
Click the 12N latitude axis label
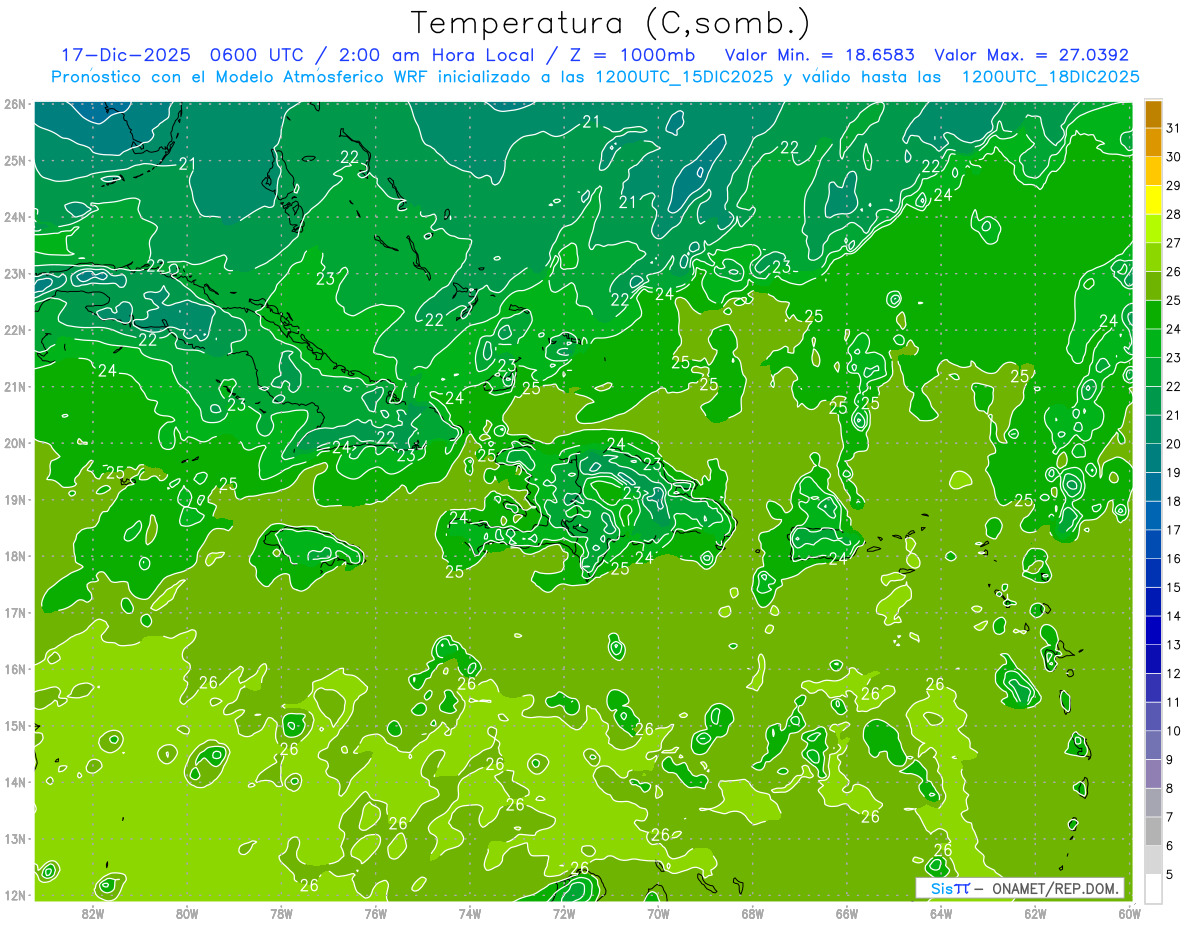click(x=14, y=895)
